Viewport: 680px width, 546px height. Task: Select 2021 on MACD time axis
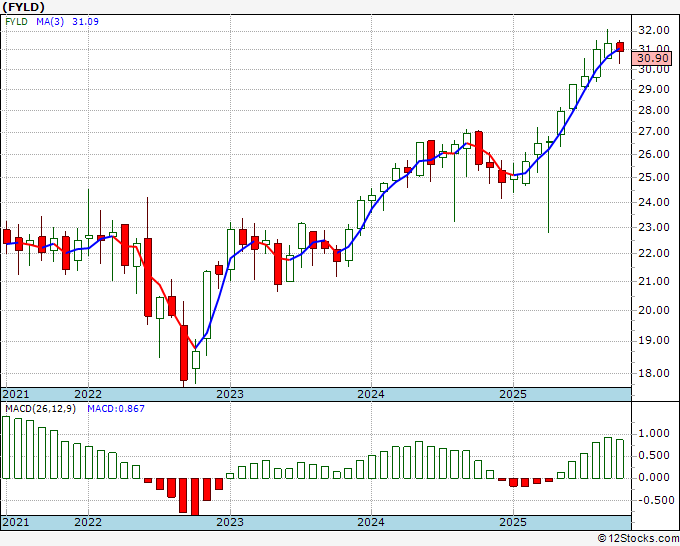(x=16, y=522)
